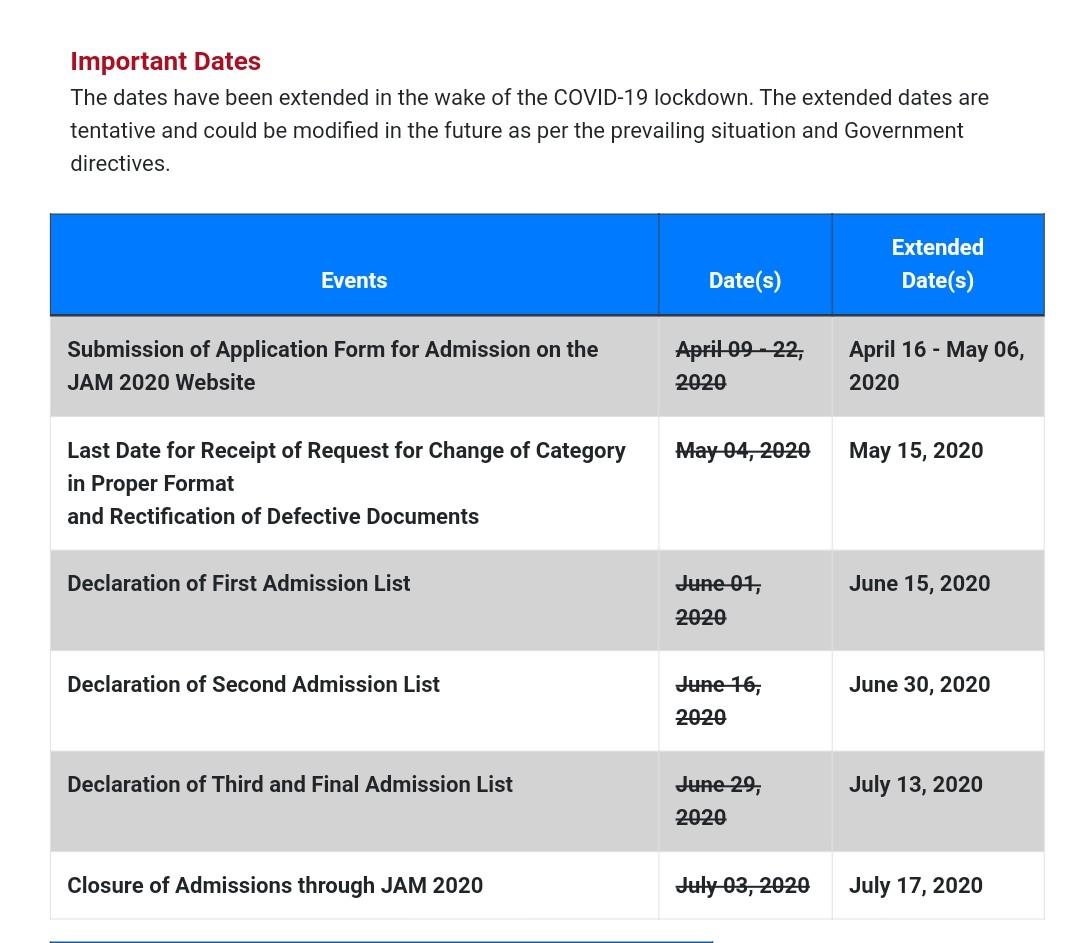The image size is (1068, 943).
Task: Click the June 30, 2020 extended date
Action: pos(919,684)
